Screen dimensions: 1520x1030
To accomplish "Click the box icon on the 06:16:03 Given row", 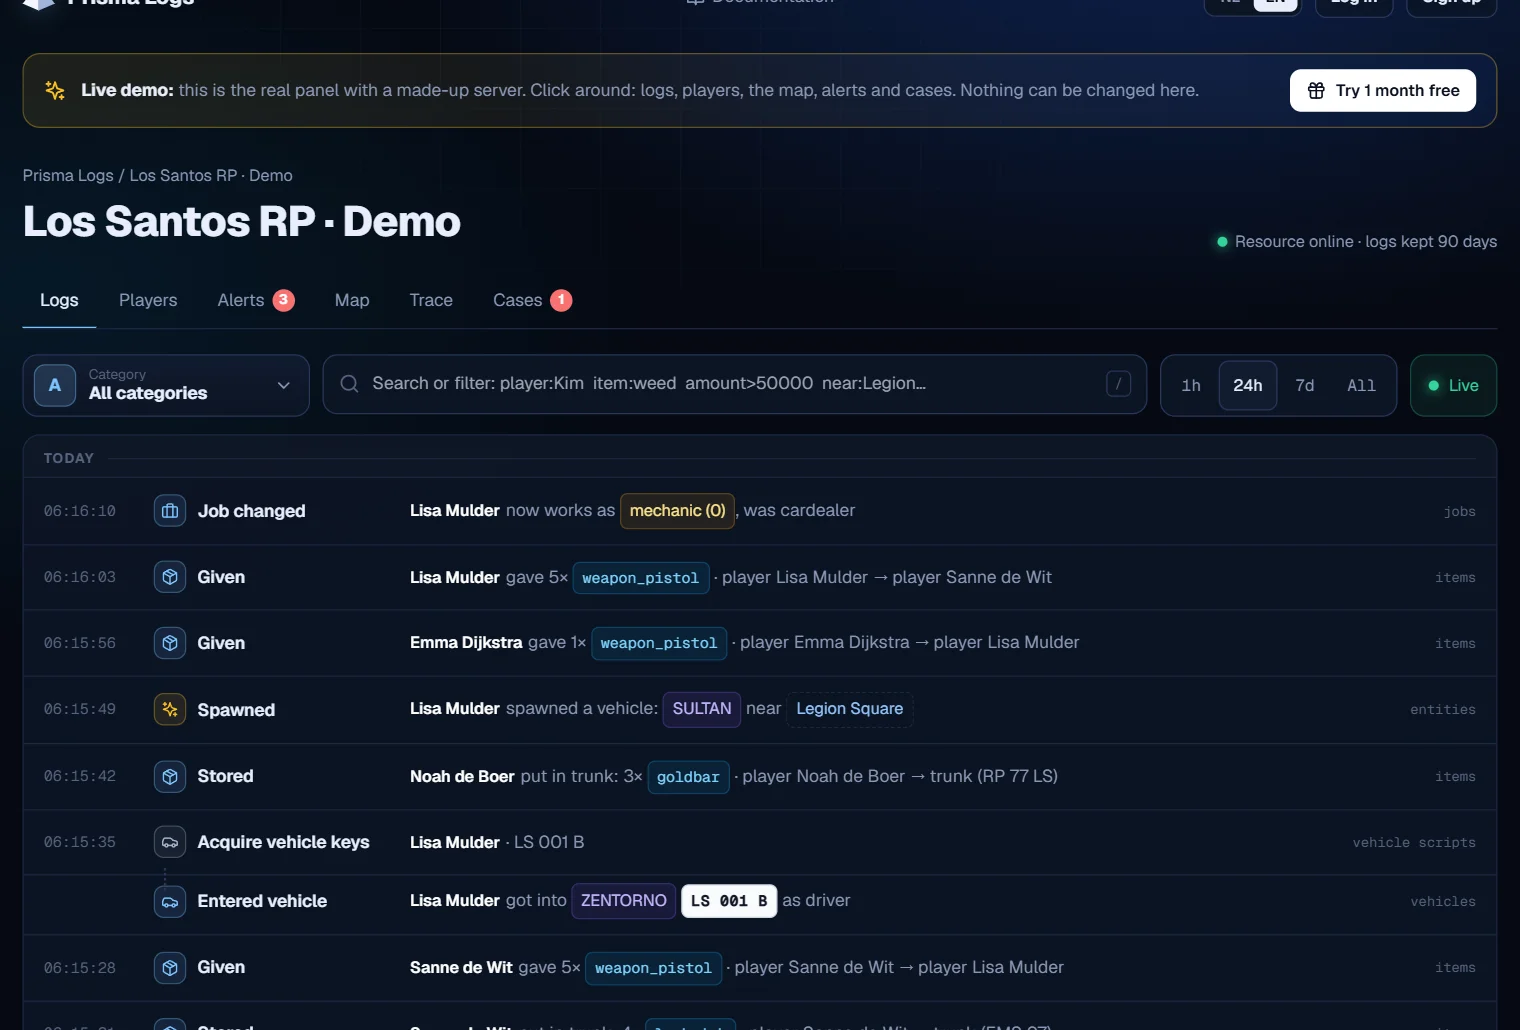I will [170, 577].
